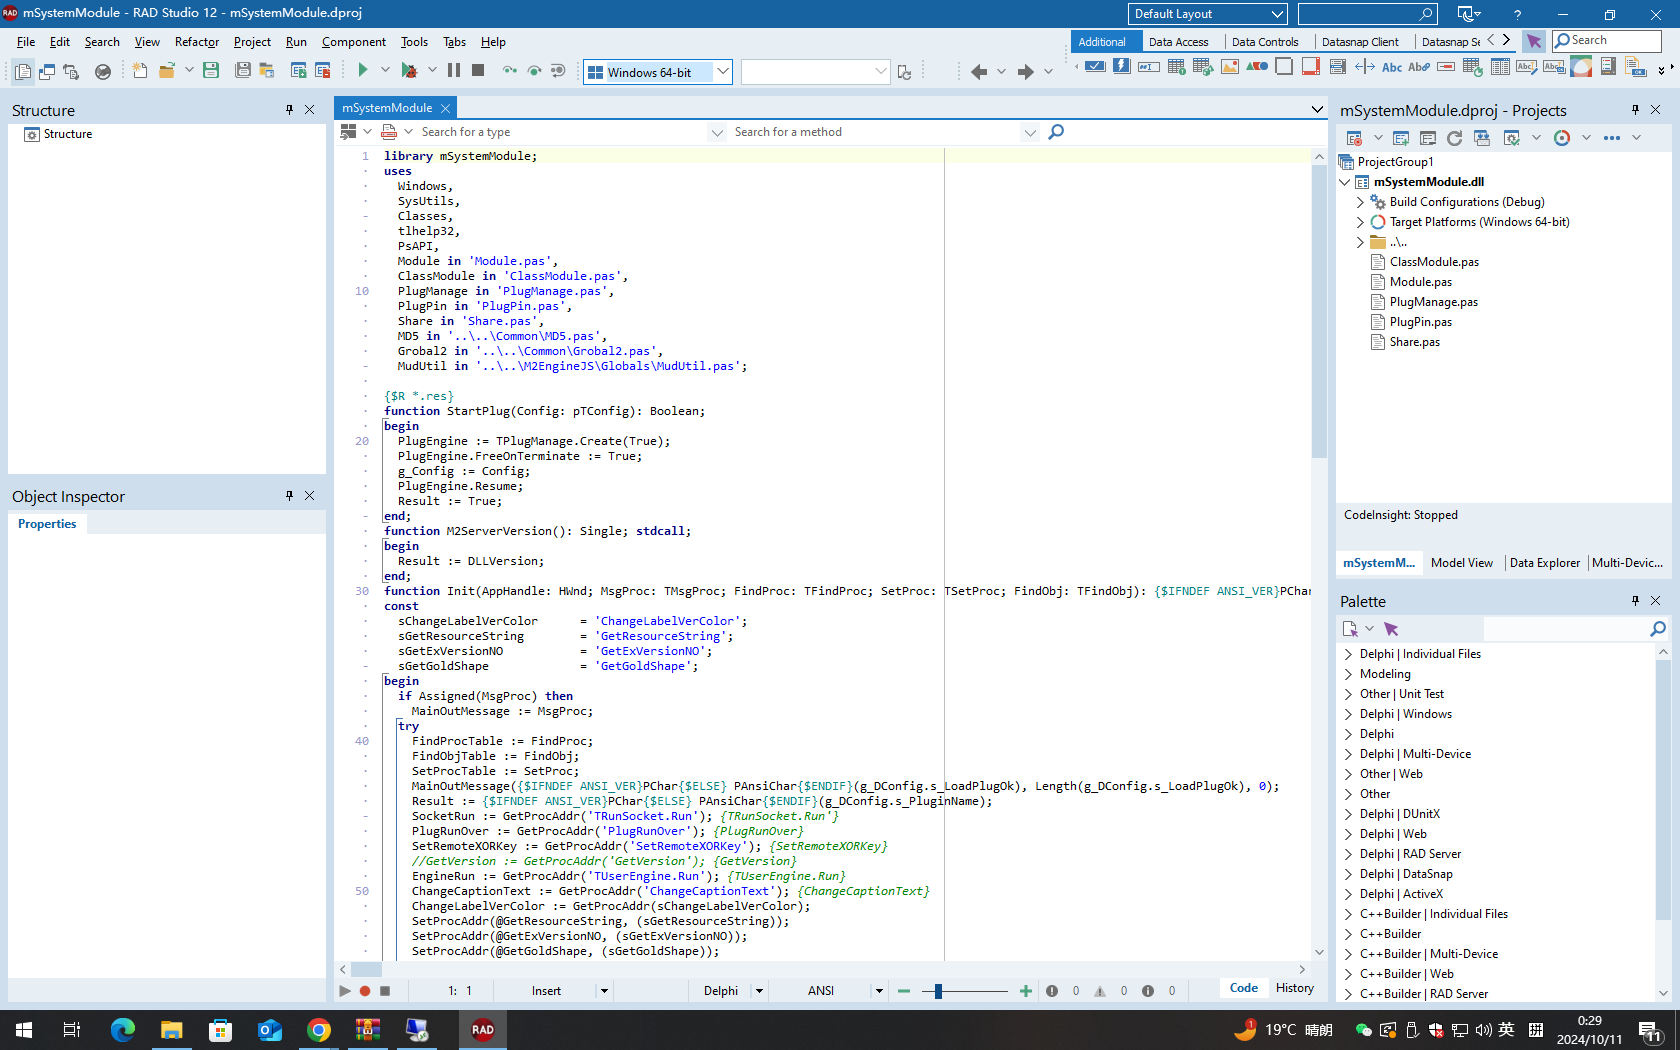Click the Program Reset stop square
1680x1050 pixels.
click(x=478, y=70)
